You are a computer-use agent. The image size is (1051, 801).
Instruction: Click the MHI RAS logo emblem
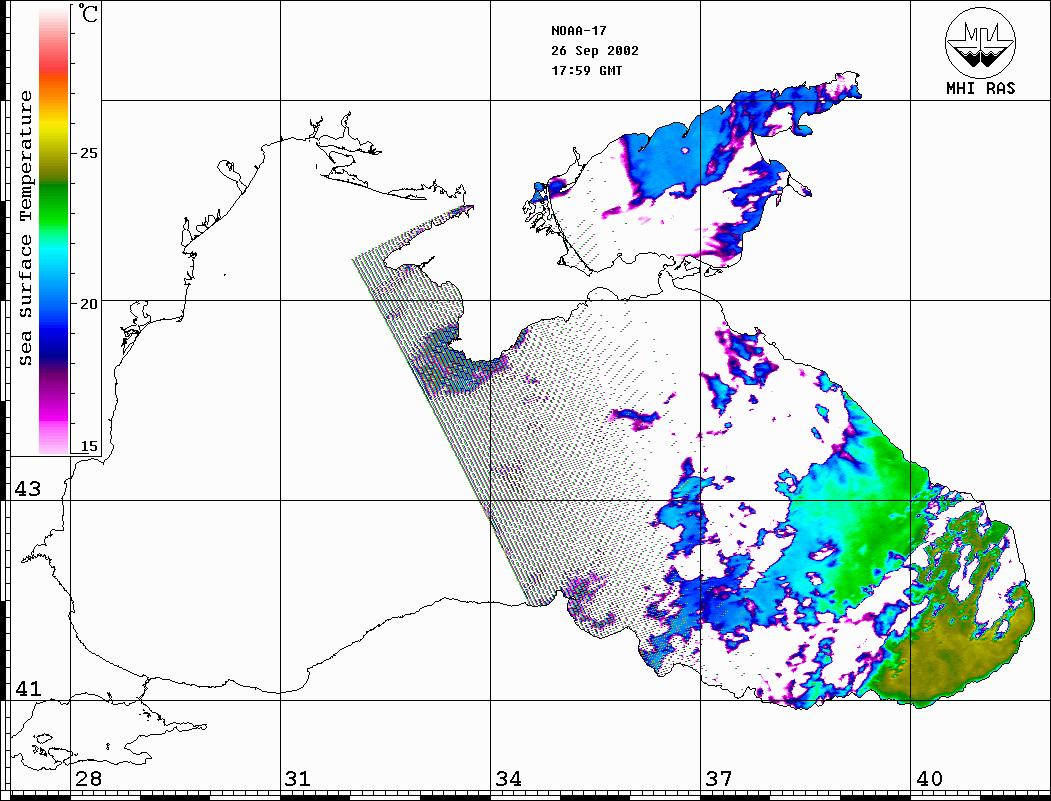981,42
